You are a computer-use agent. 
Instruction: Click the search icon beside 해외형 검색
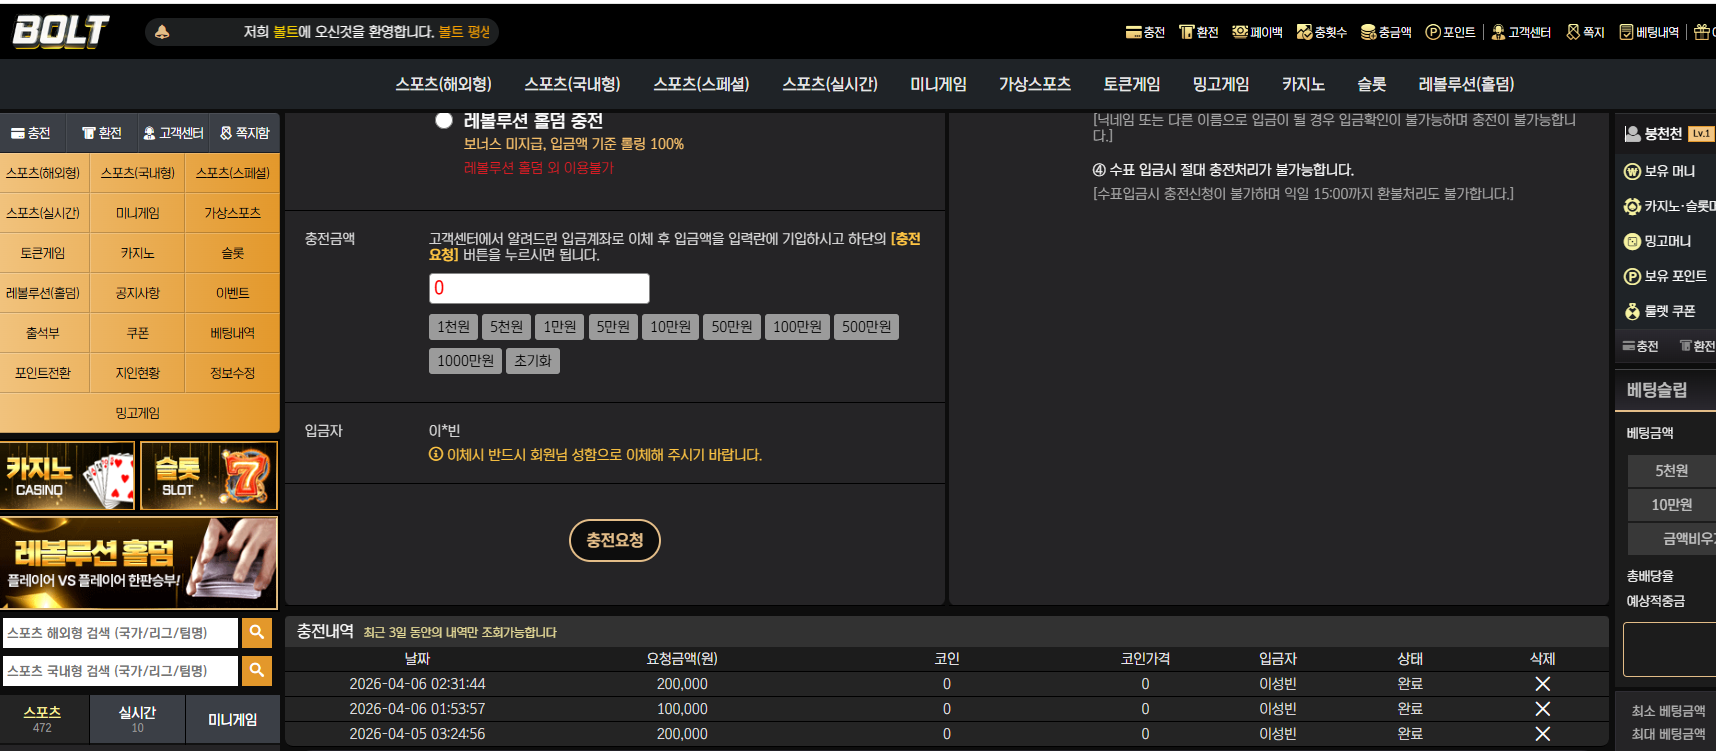click(x=256, y=632)
